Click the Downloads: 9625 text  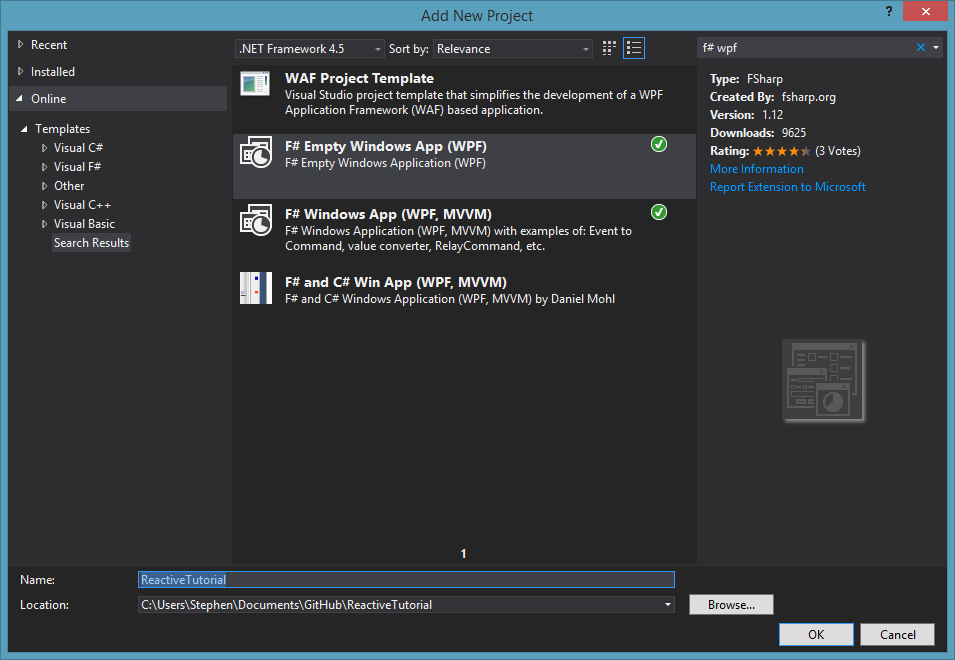[x=758, y=133]
